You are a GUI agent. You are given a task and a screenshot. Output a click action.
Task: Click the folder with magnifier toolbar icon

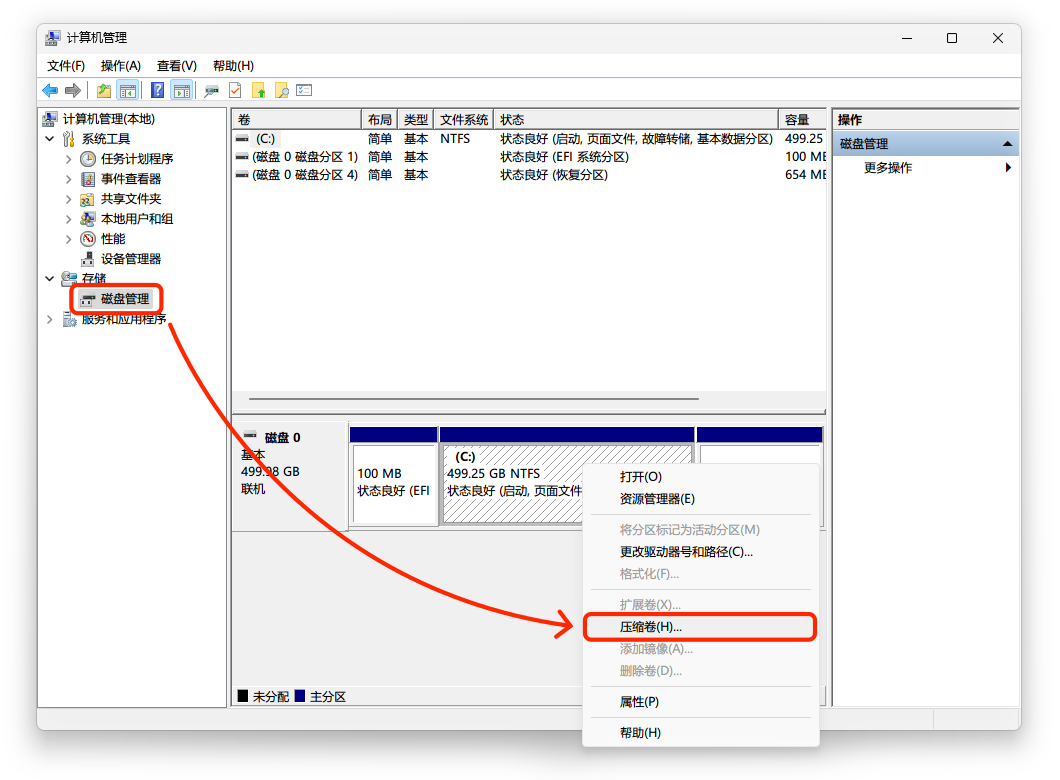tap(282, 91)
